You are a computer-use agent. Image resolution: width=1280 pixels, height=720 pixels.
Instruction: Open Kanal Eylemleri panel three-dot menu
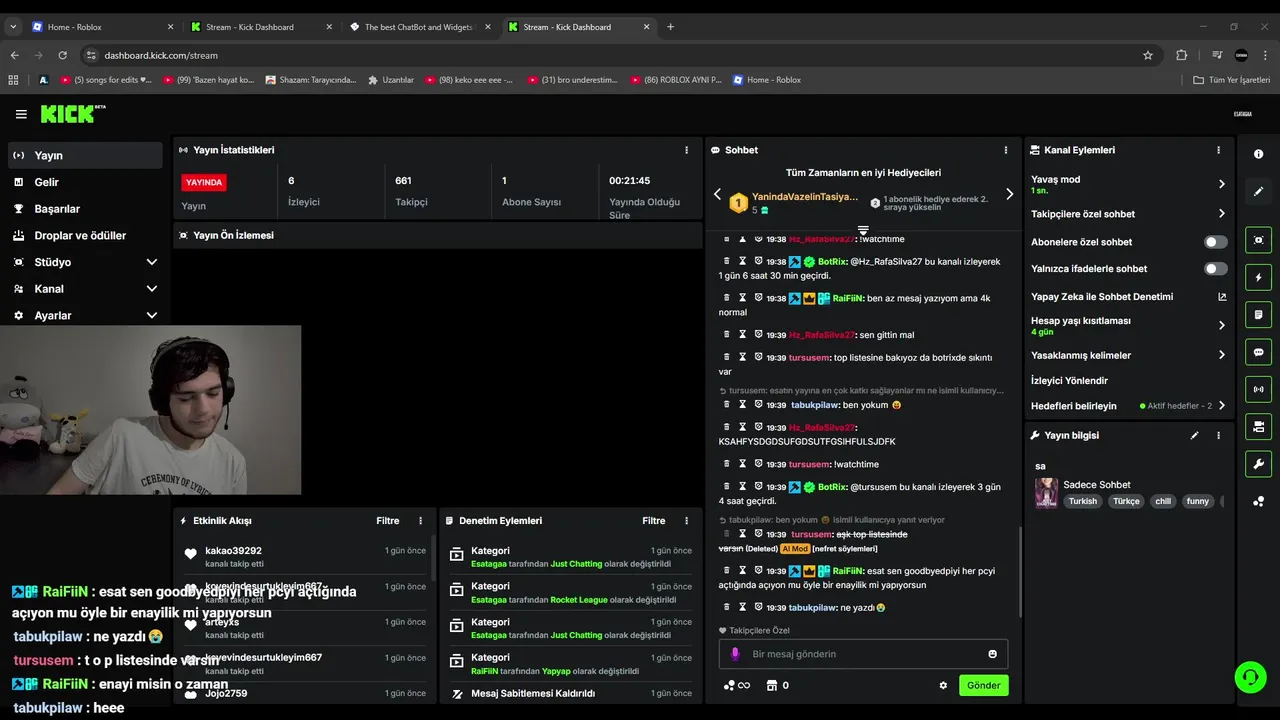[1218, 150]
